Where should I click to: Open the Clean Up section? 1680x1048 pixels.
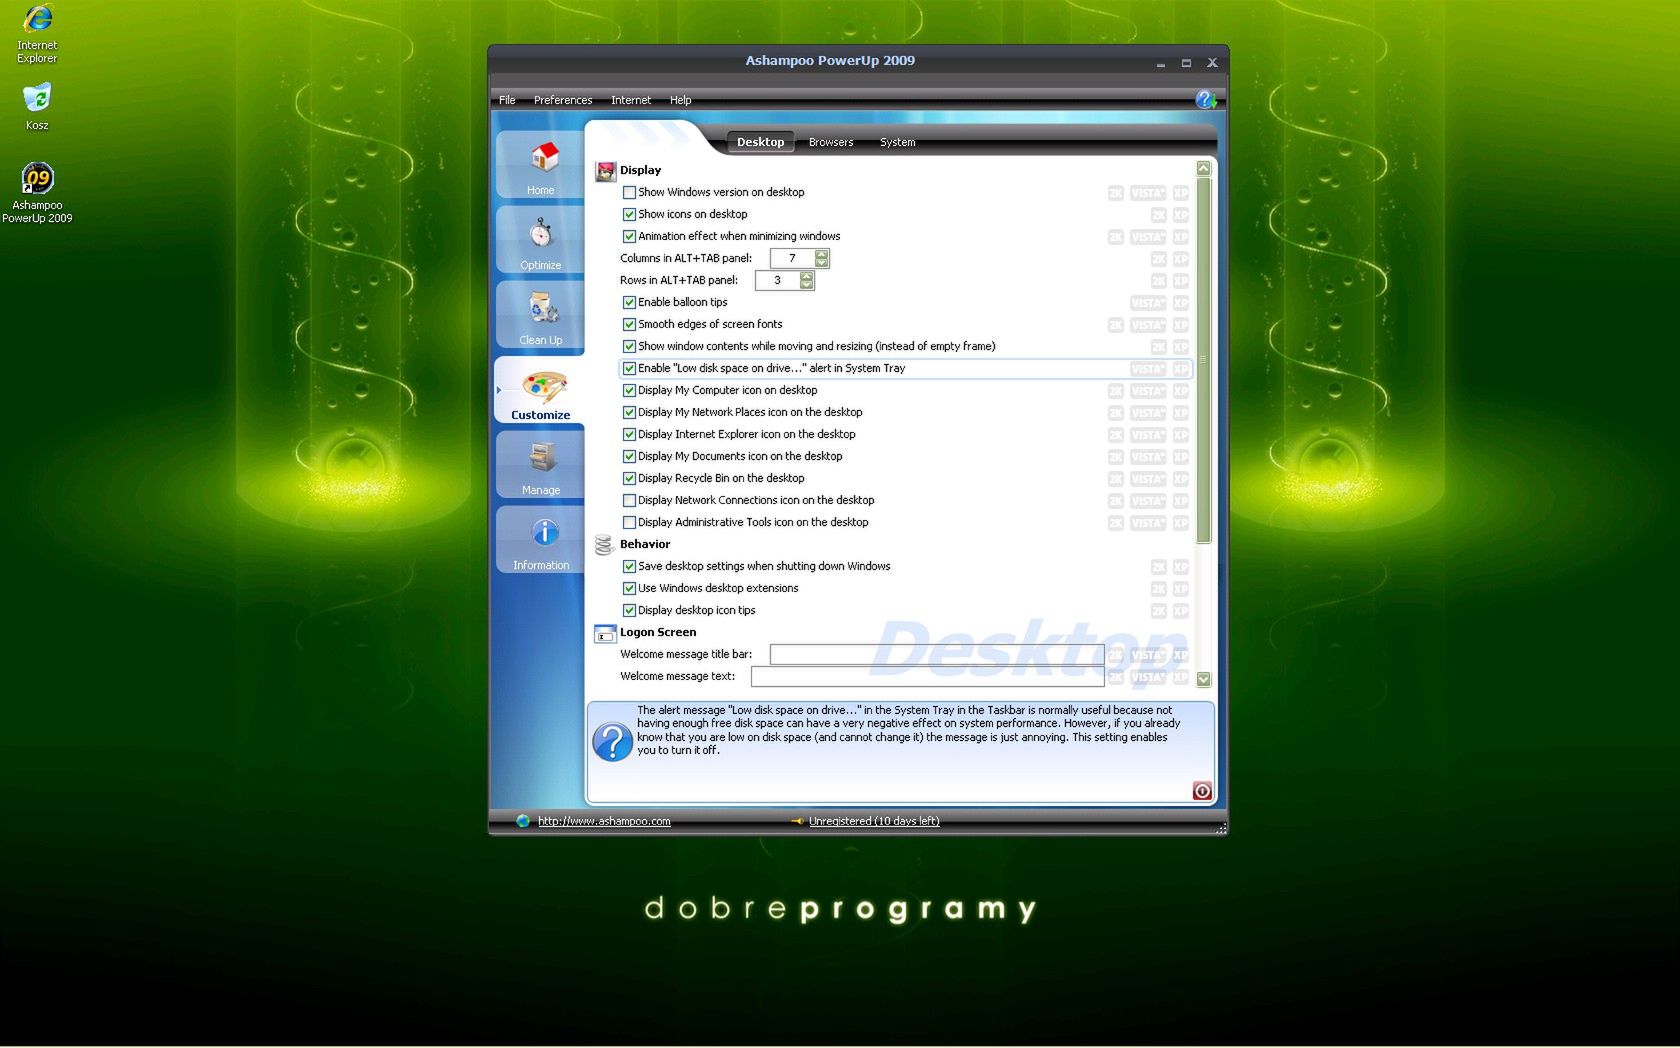[540, 315]
